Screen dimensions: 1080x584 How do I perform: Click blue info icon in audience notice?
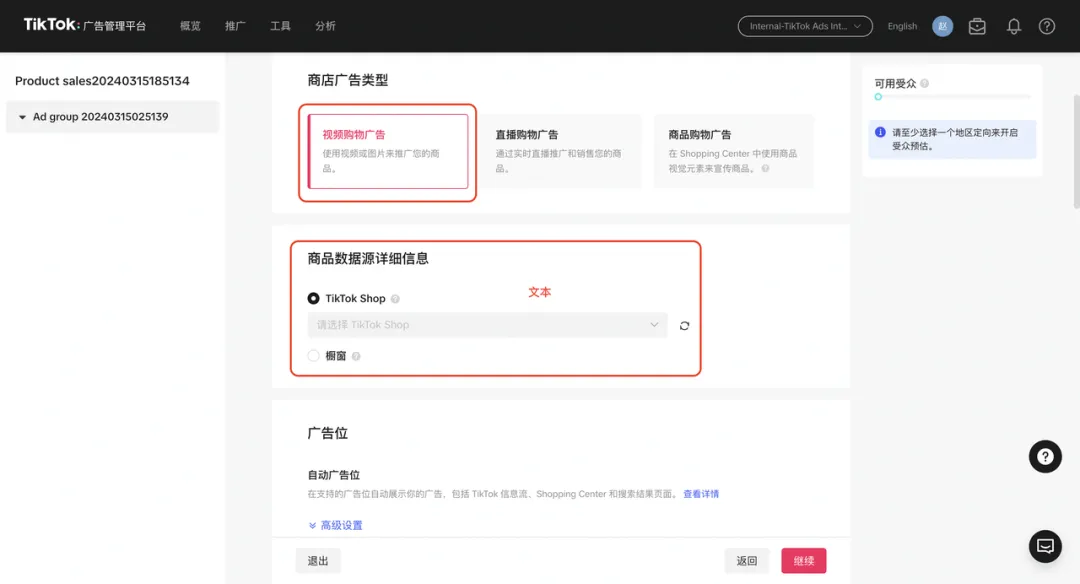click(x=880, y=132)
